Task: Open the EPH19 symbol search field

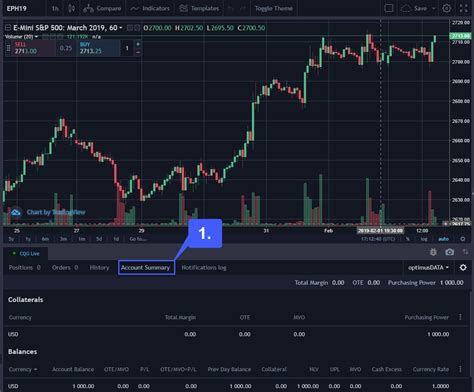Action: point(17,8)
